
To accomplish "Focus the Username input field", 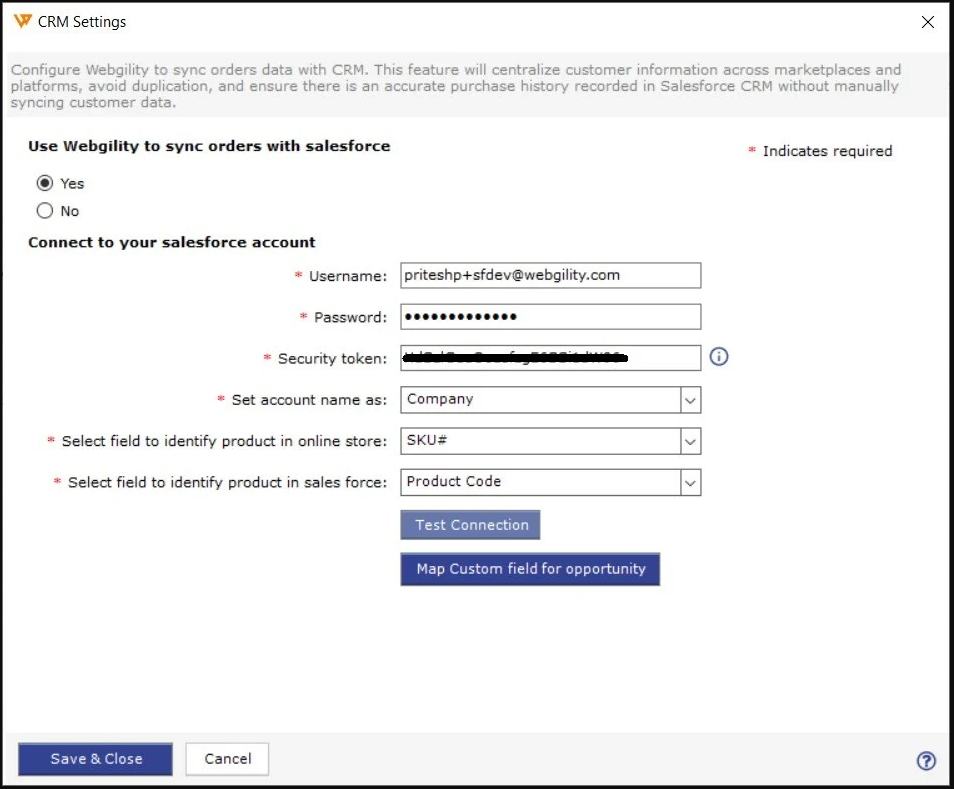I will click(x=550, y=275).
